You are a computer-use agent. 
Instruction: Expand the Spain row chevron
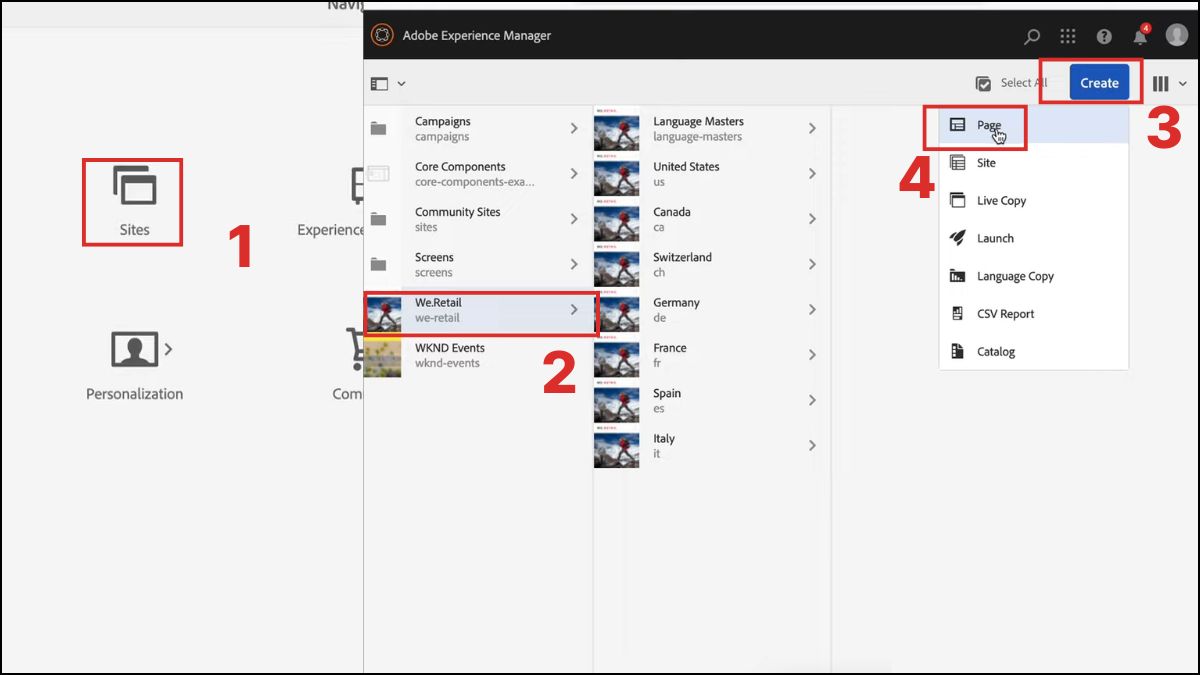812,400
